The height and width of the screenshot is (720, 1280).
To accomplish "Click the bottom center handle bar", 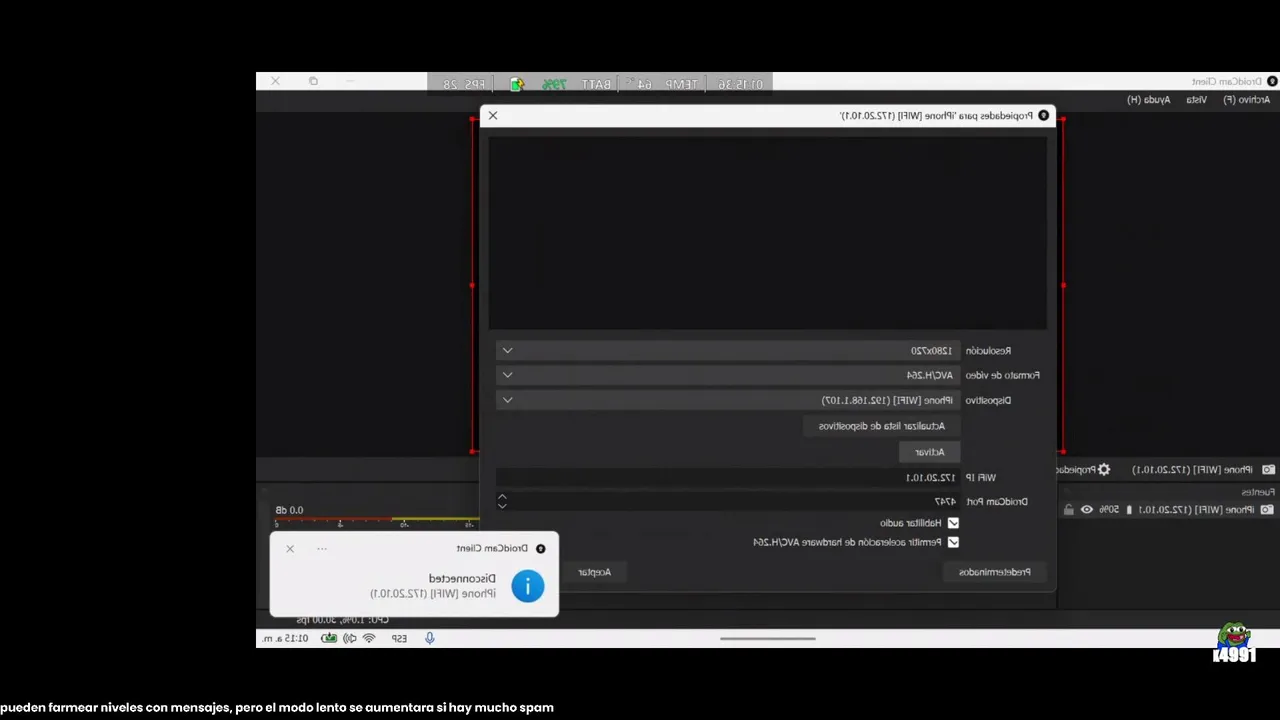I will point(768,638).
